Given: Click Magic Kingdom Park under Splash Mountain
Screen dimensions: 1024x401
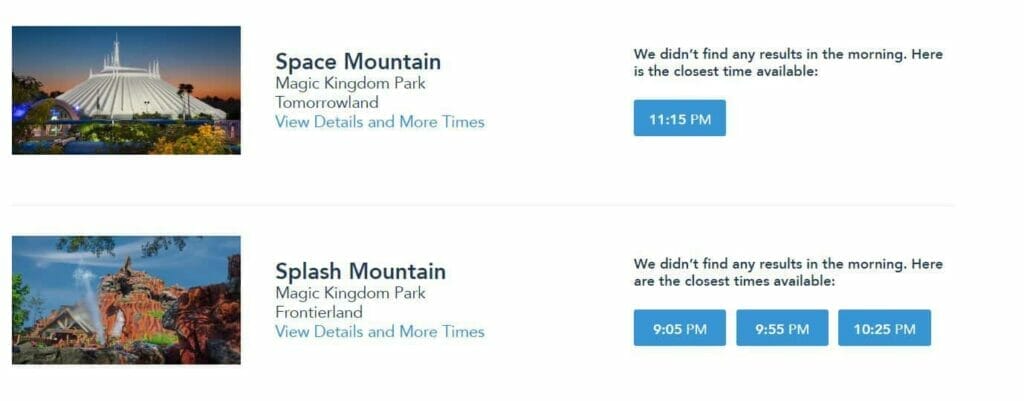Looking at the screenshot, I should click(x=350, y=293).
